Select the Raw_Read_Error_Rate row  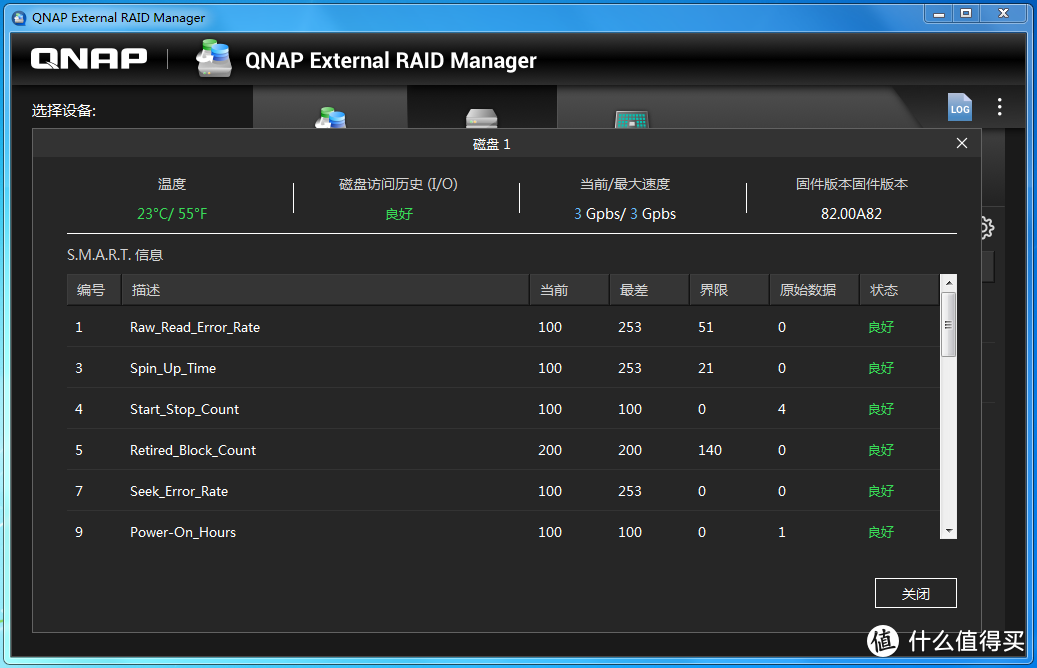[x=503, y=327]
